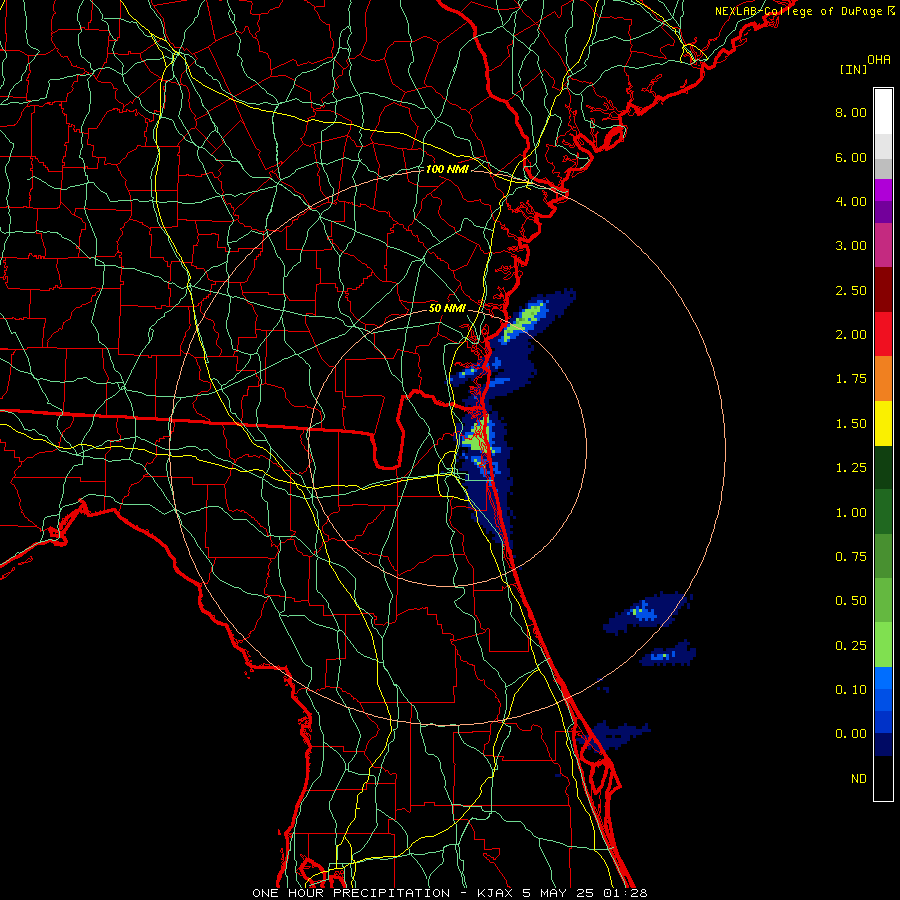Click the 8.00 legend value
The width and height of the screenshot is (900, 900).
click(x=851, y=112)
